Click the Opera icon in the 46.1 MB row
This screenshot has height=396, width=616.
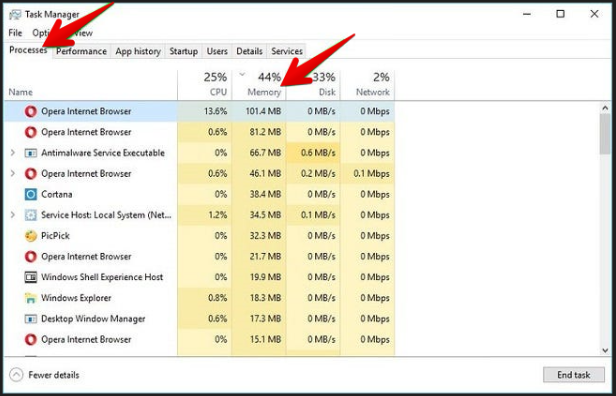tap(31, 174)
